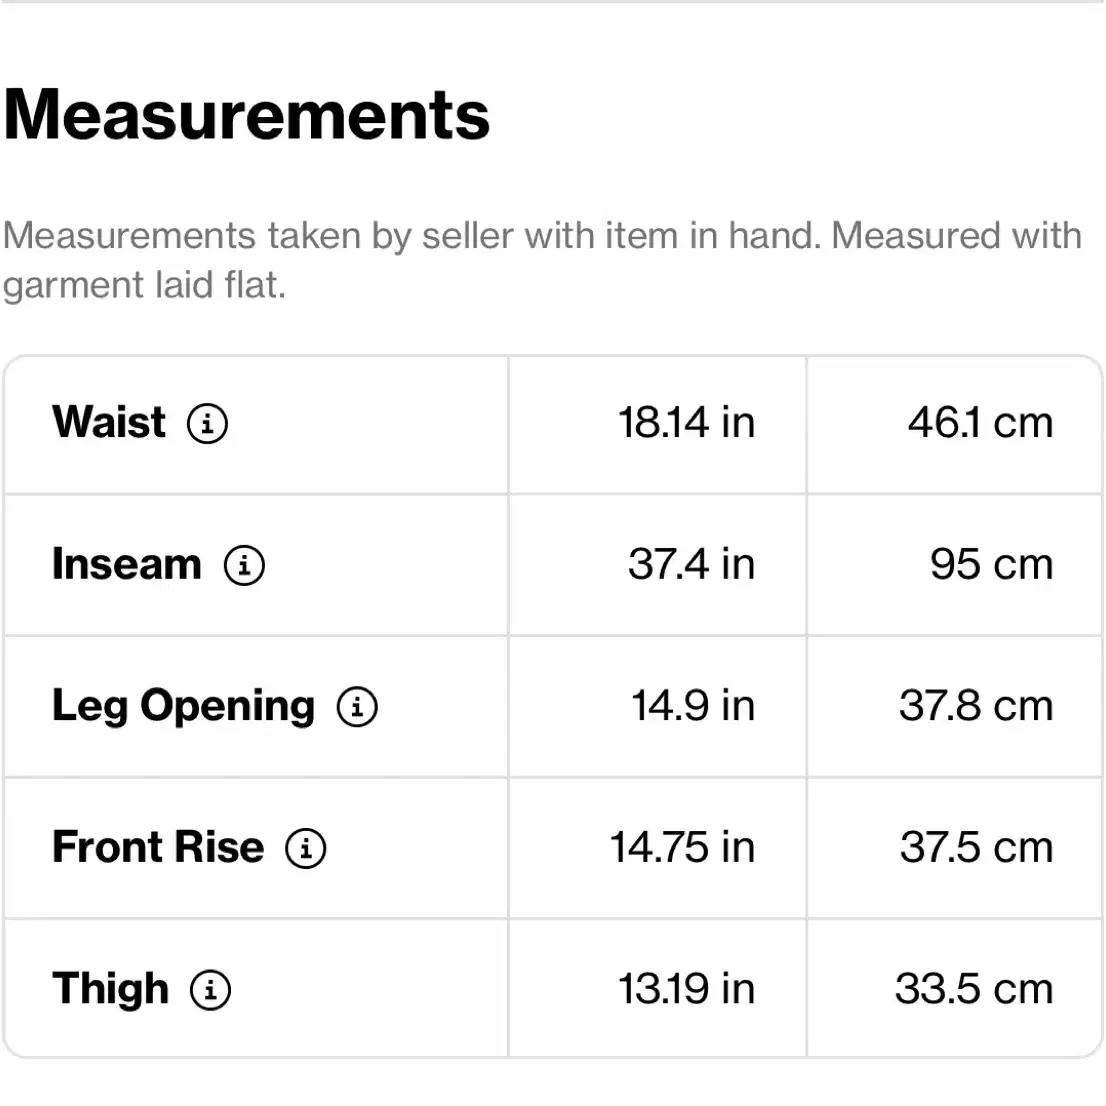Select the Front Rise row label
Viewport: 1106px width, 1106px height.
coord(158,847)
